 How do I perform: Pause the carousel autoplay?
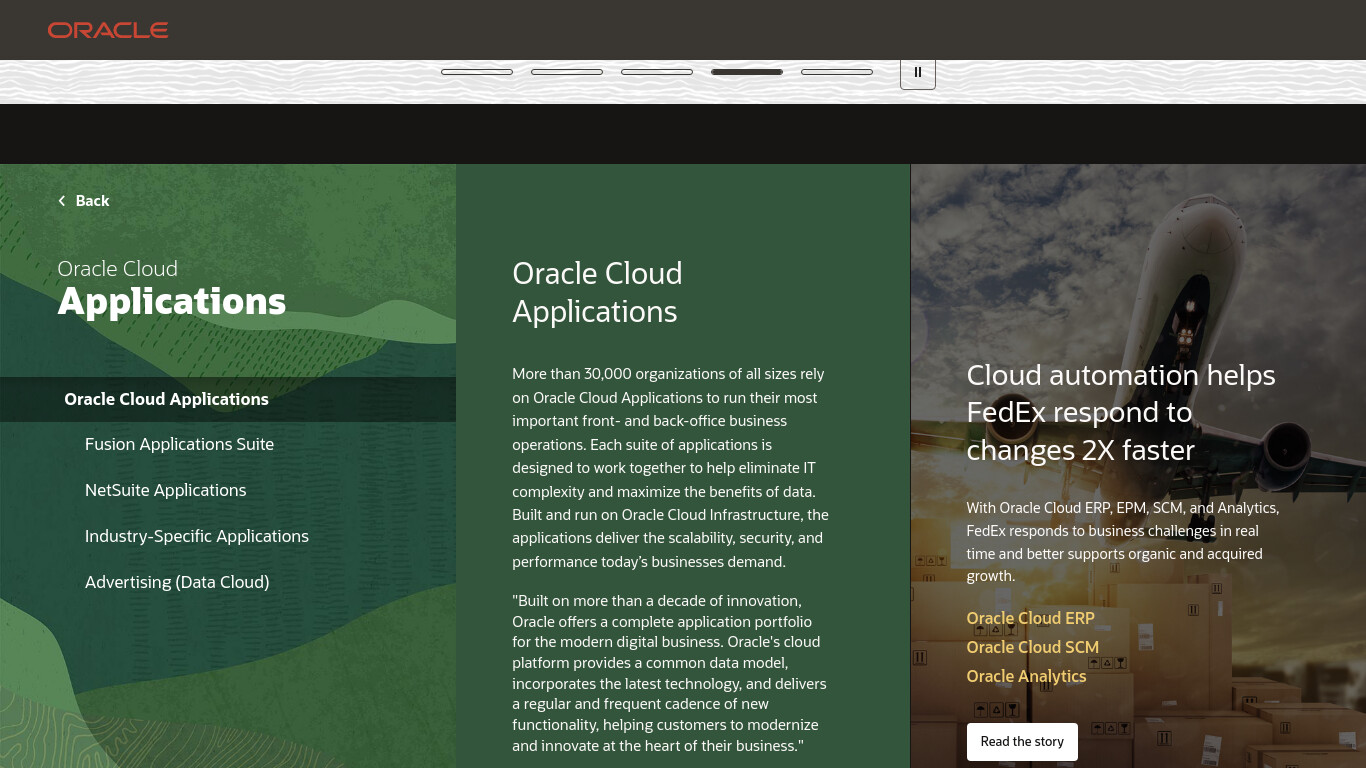[x=918, y=73]
